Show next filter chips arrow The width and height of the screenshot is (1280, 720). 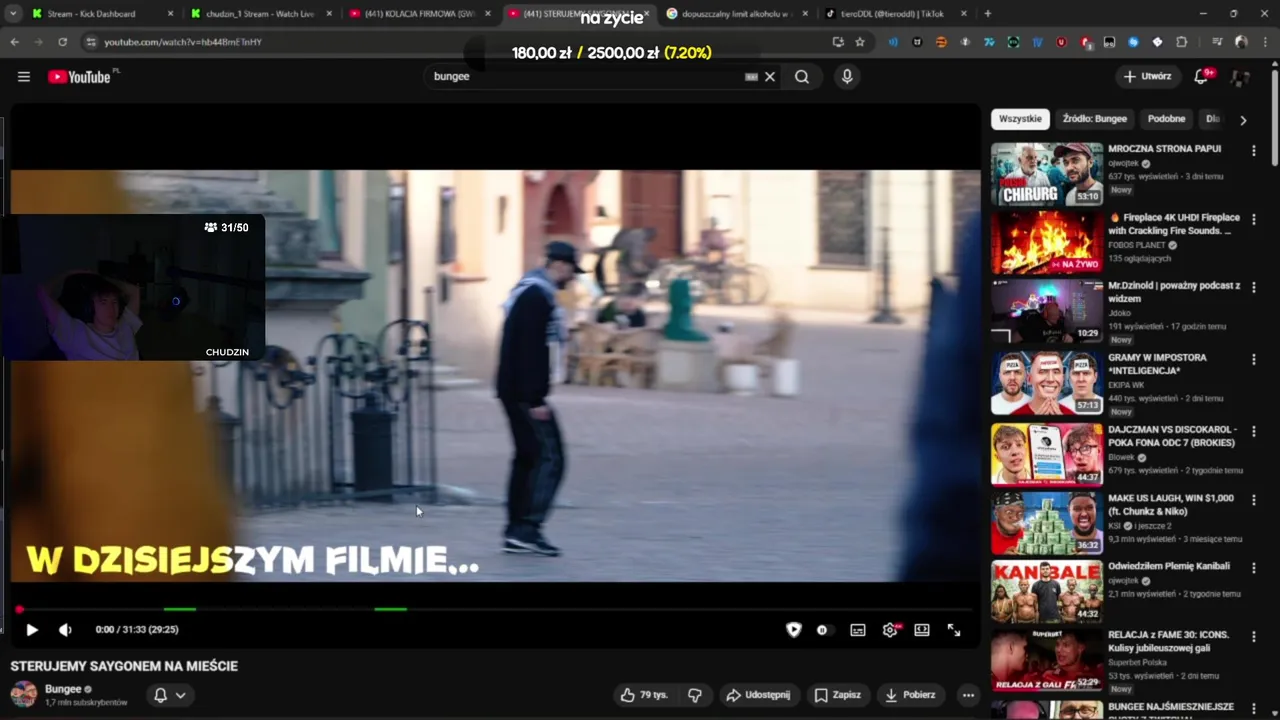(x=1243, y=120)
